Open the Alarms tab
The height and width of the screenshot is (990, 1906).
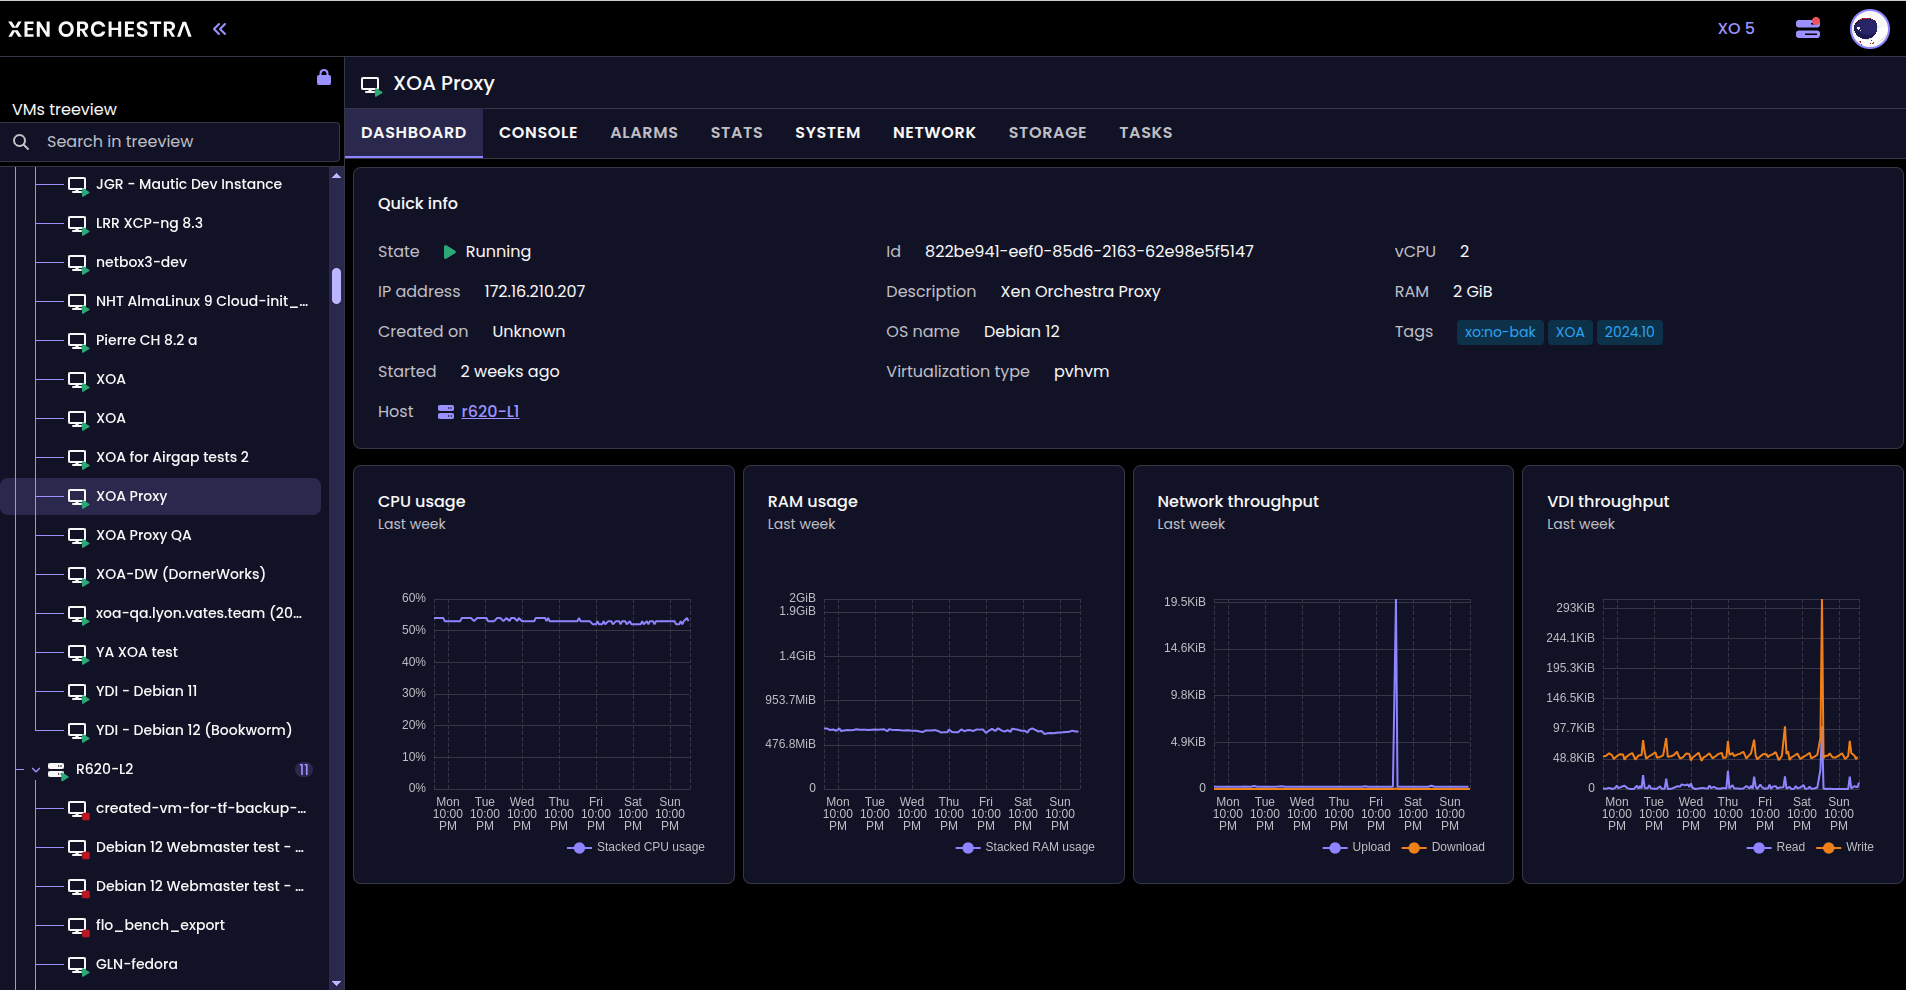click(x=644, y=133)
